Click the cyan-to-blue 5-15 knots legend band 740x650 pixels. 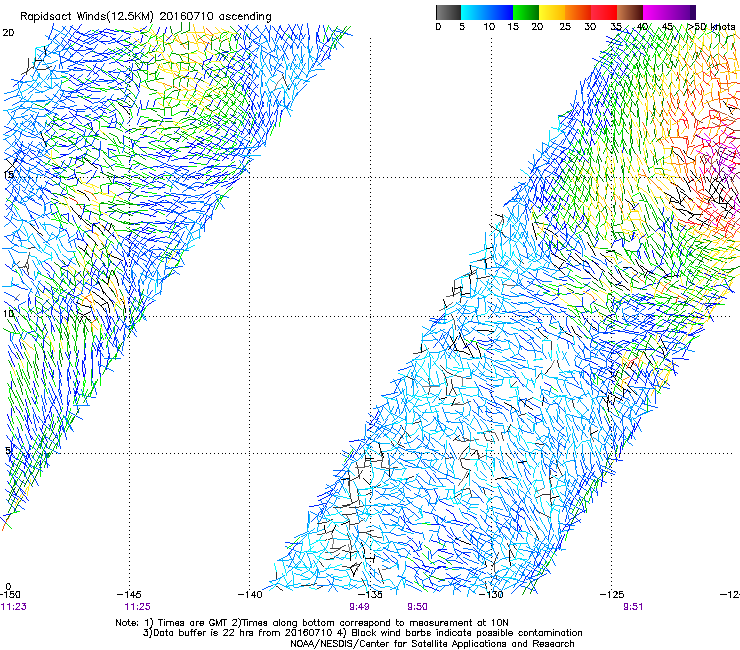click(487, 12)
